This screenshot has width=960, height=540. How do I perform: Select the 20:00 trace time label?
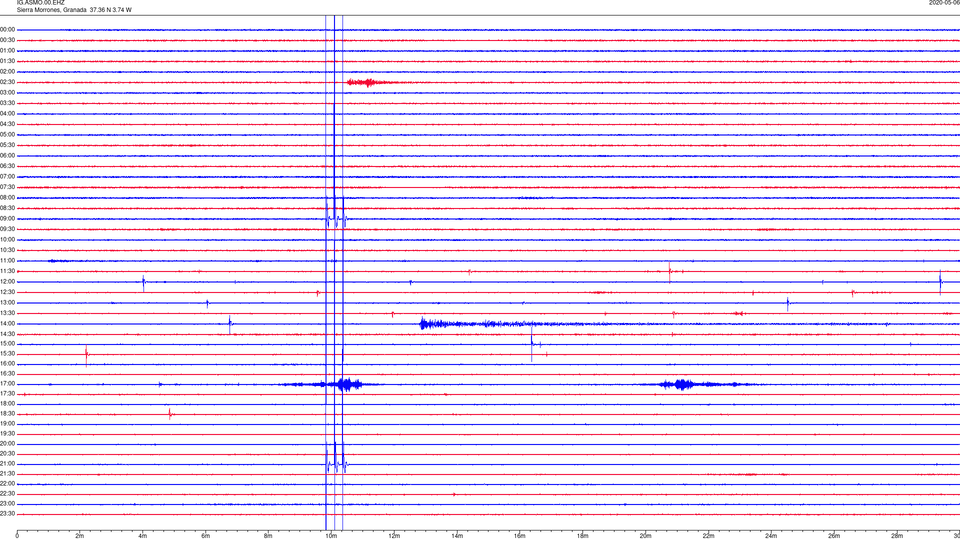click(x=7, y=444)
